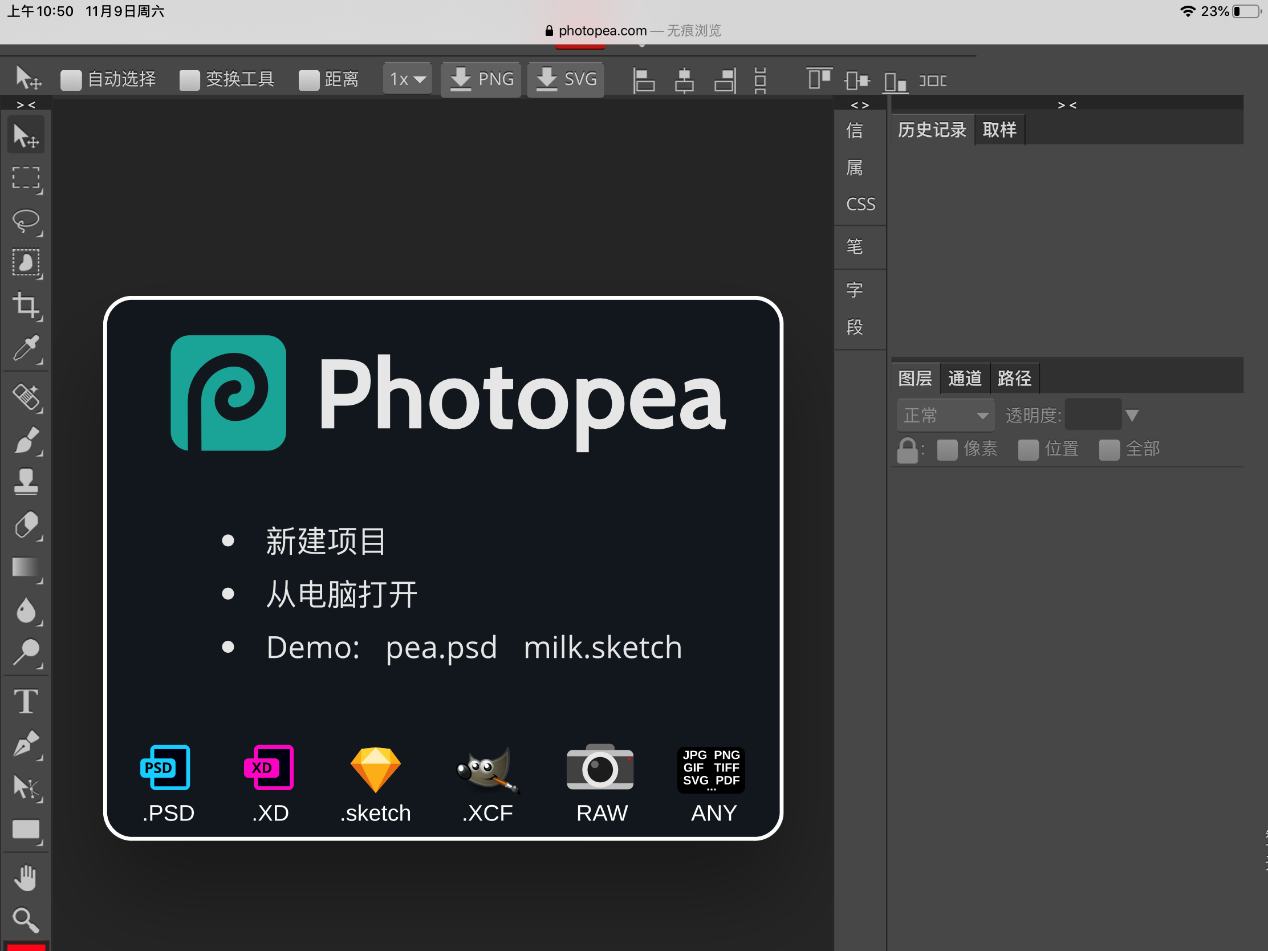Click the Move tool icon in options bar

click(29, 79)
